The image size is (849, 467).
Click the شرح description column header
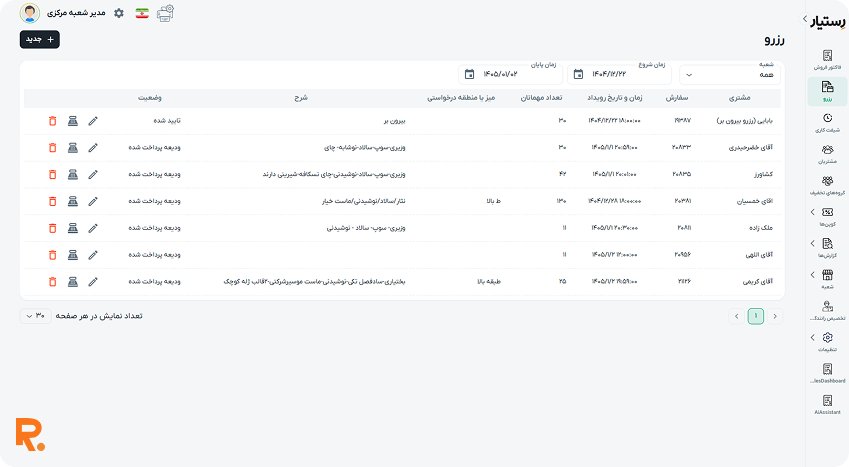click(301, 98)
